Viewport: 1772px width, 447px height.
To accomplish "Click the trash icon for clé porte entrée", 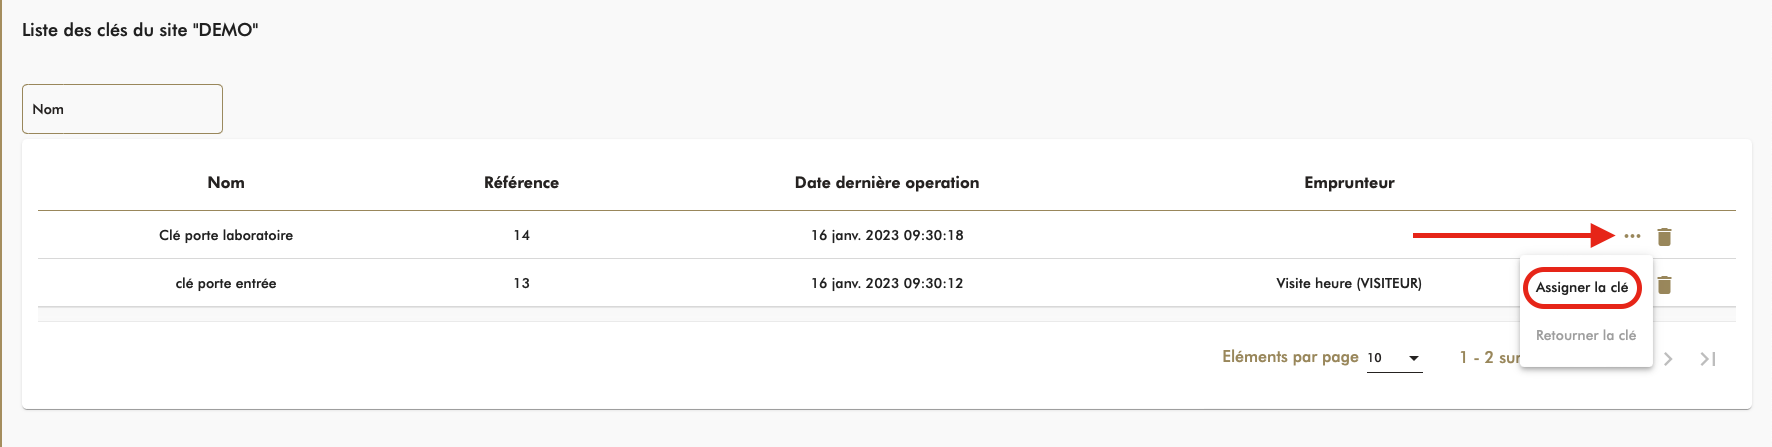I will click(x=1664, y=285).
